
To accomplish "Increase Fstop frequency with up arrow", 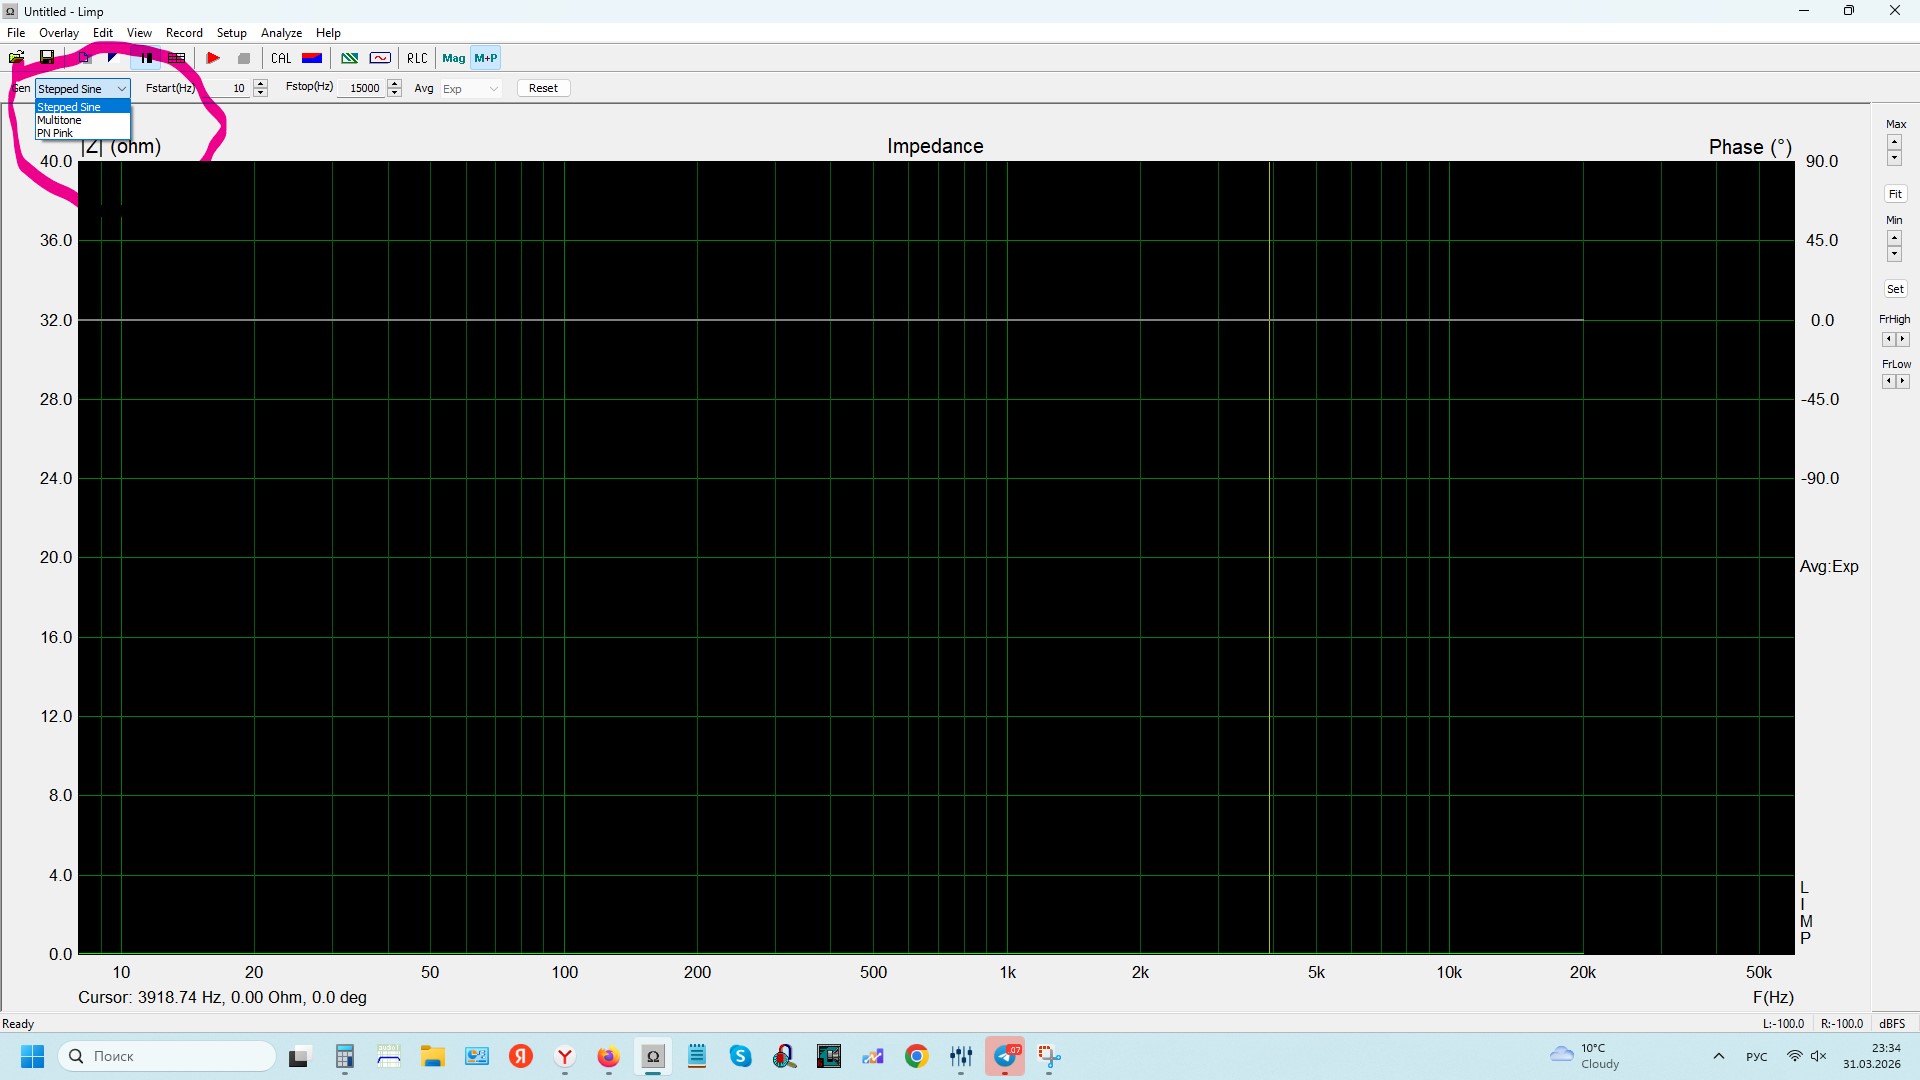I will pos(395,84).
